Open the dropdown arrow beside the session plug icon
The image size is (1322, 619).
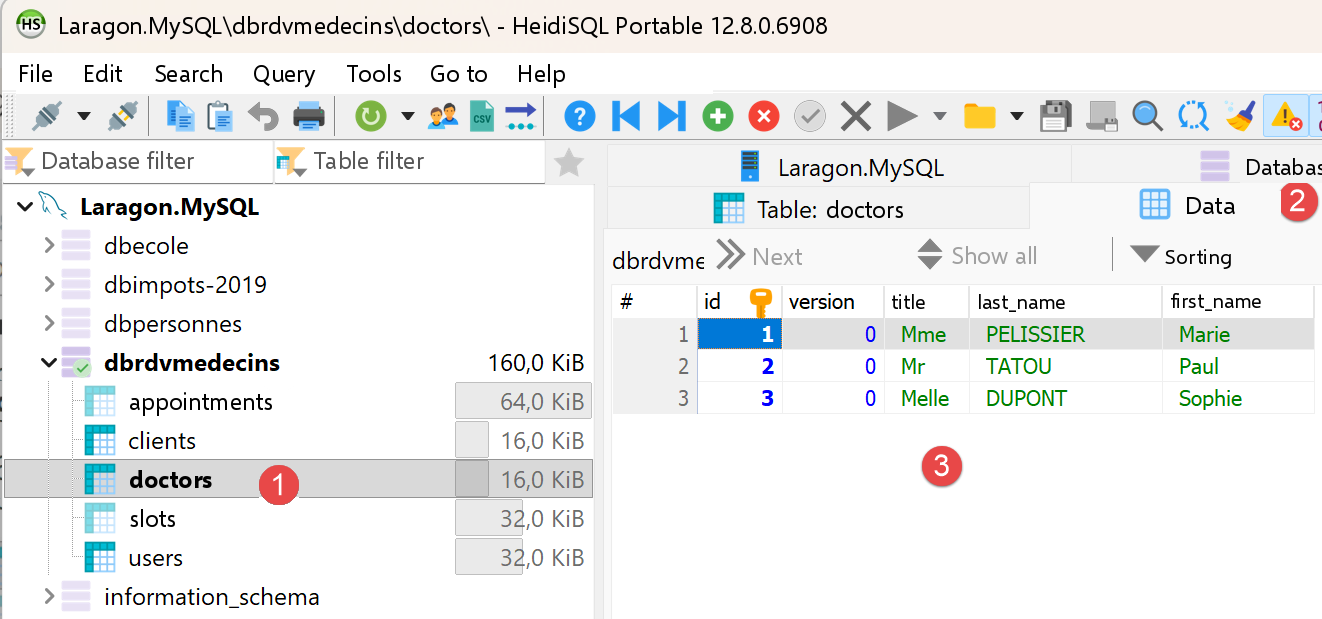(x=84, y=116)
